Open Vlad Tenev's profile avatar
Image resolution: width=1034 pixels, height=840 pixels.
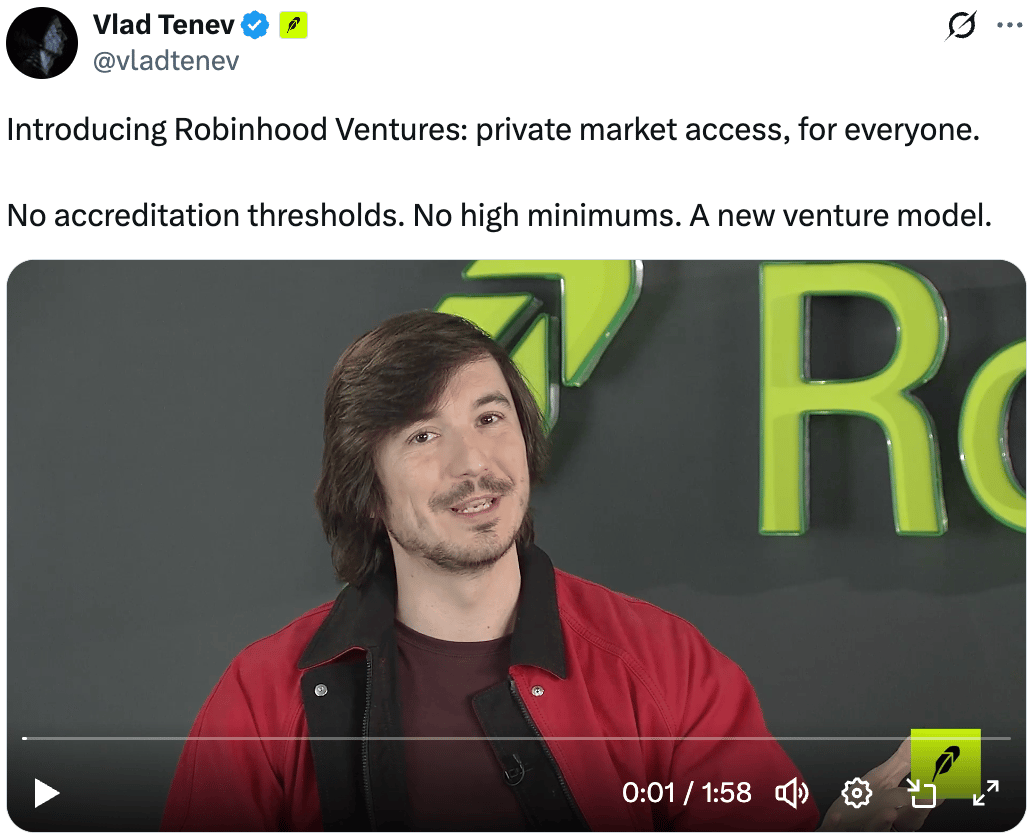(x=42, y=43)
